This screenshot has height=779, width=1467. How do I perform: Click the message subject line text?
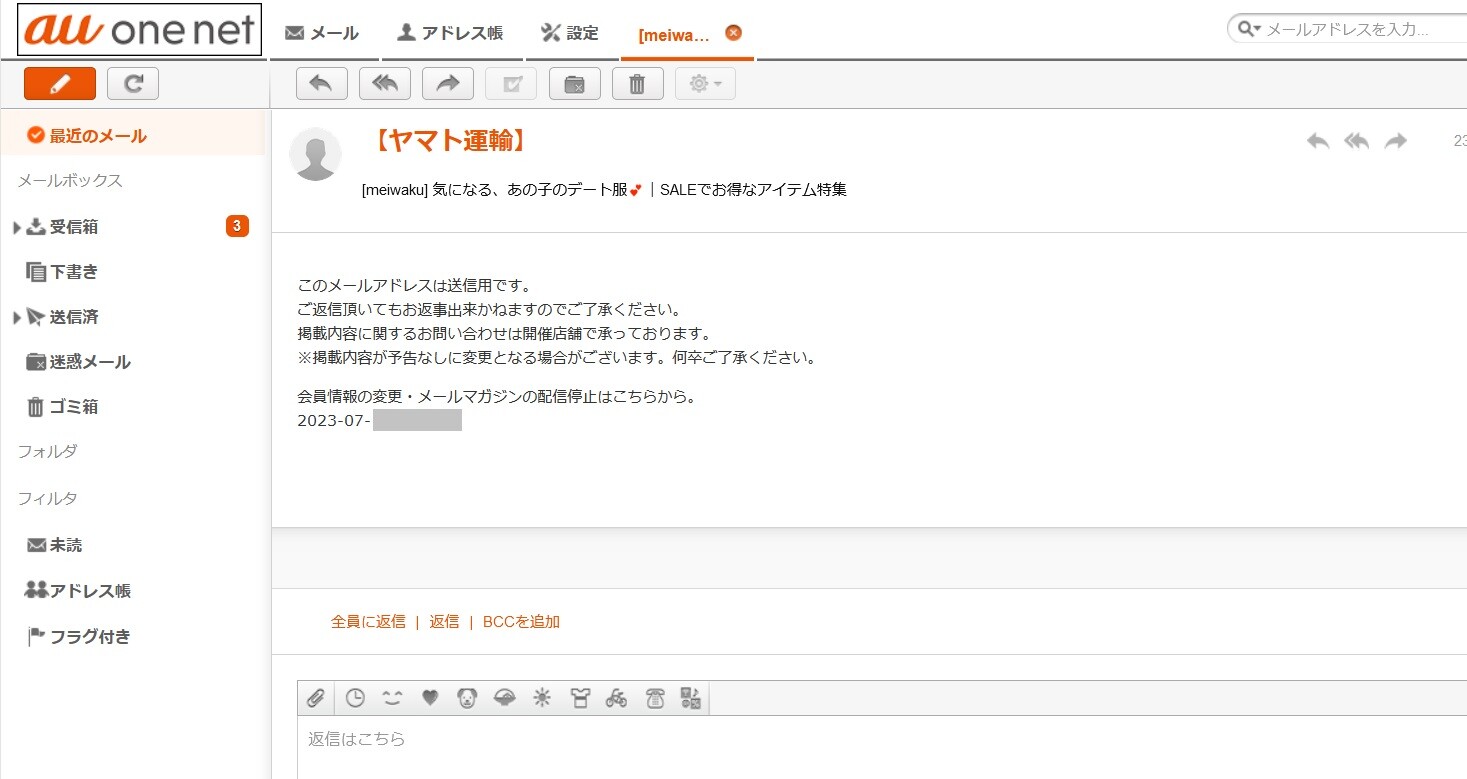point(604,190)
